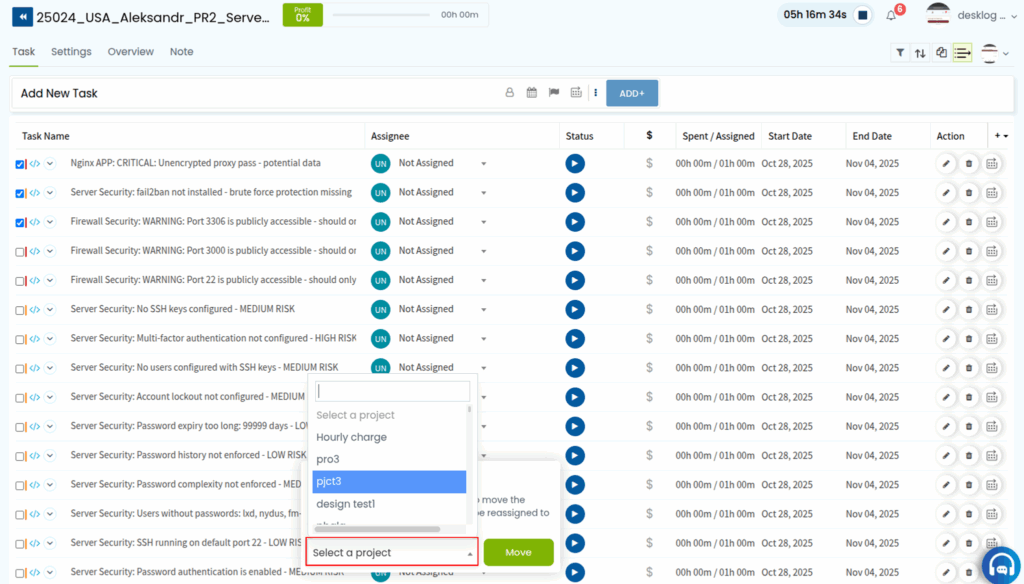Viewport: 1024px width, 584px height.
Task: Click the ADD+ button
Action: coord(632,93)
